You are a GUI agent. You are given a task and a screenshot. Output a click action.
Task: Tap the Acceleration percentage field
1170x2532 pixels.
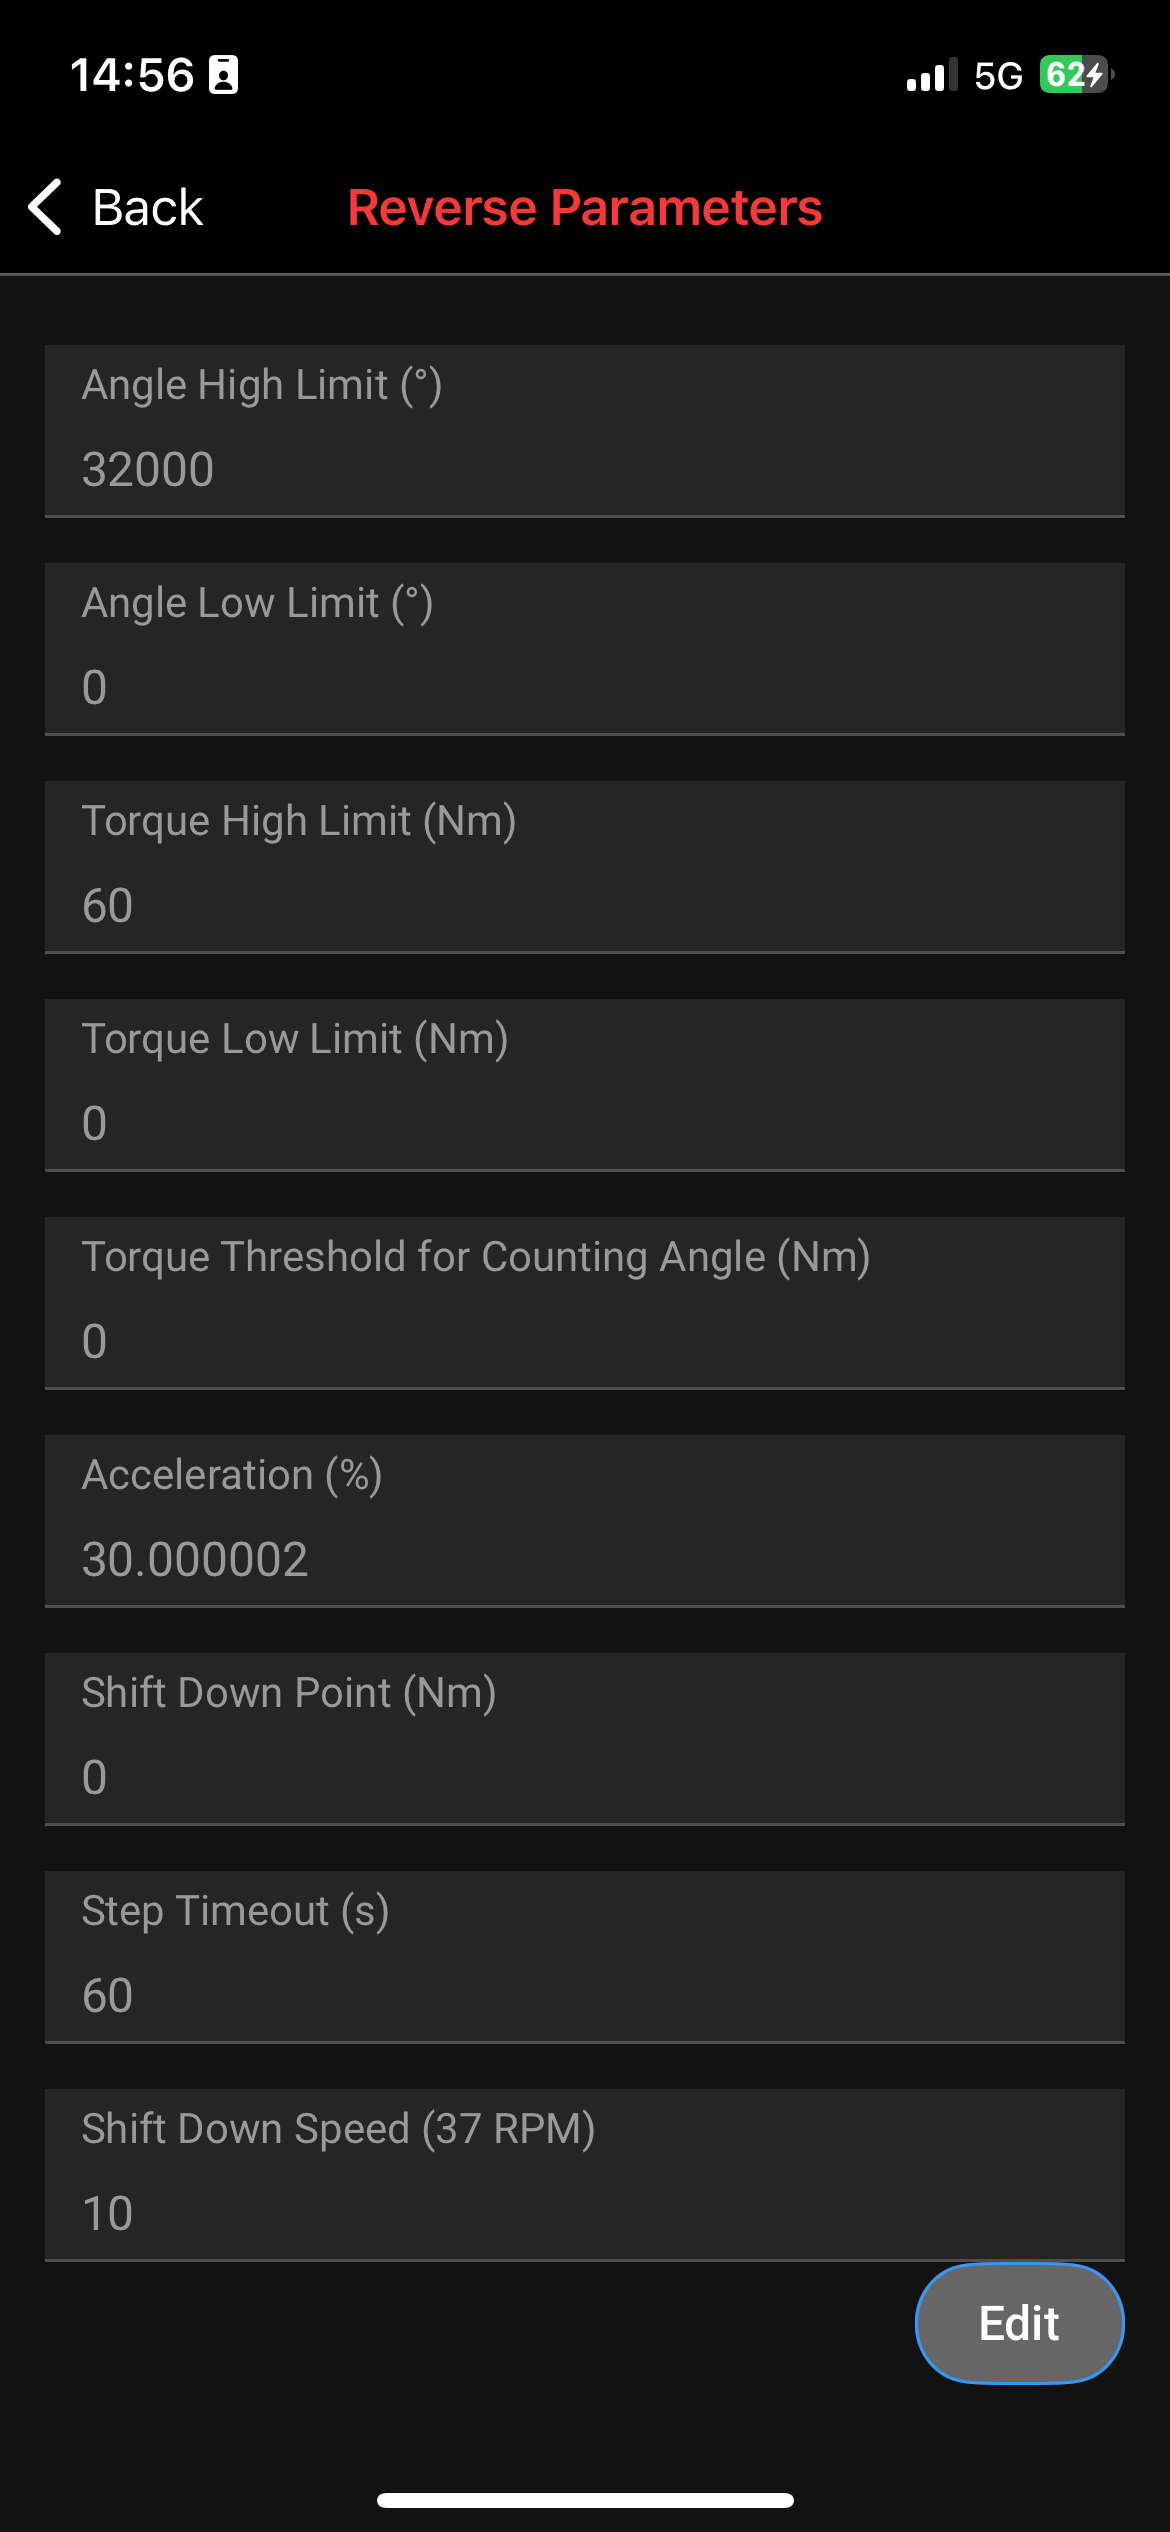pyautogui.click(x=584, y=1521)
